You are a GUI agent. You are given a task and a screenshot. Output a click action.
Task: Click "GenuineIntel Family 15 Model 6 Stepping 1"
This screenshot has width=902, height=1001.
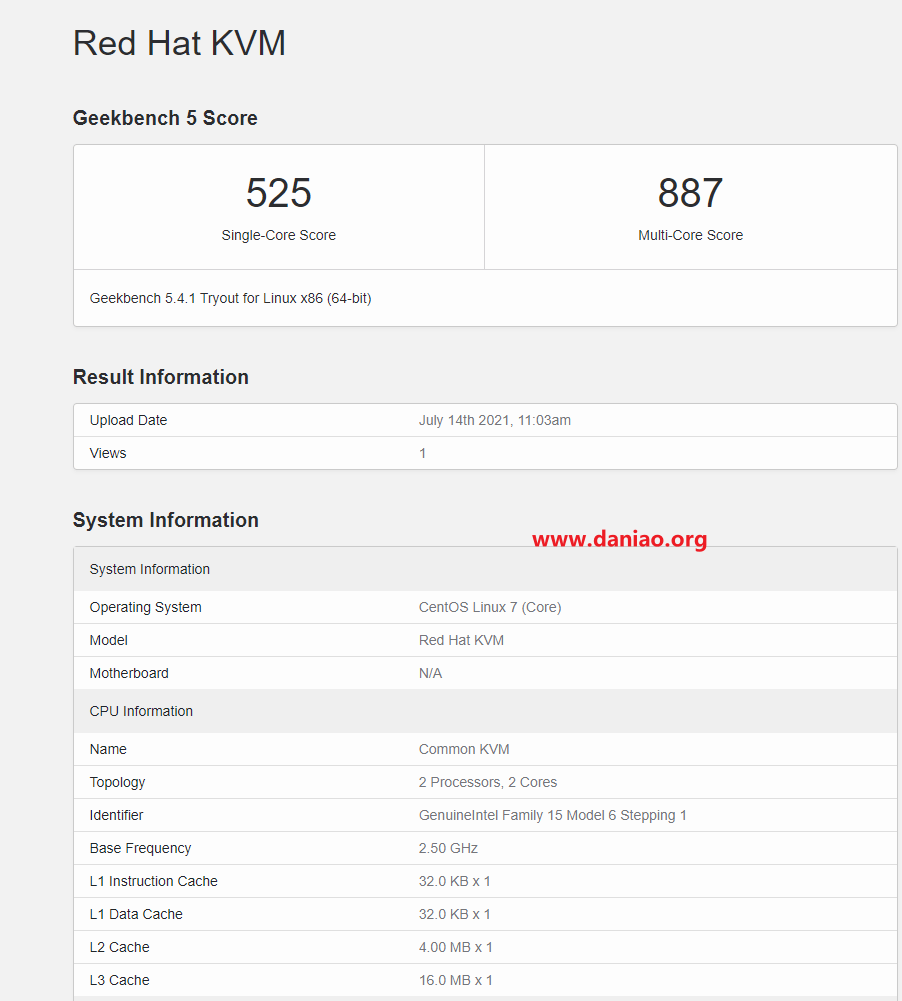pyautogui.click(x=553, y=815)
